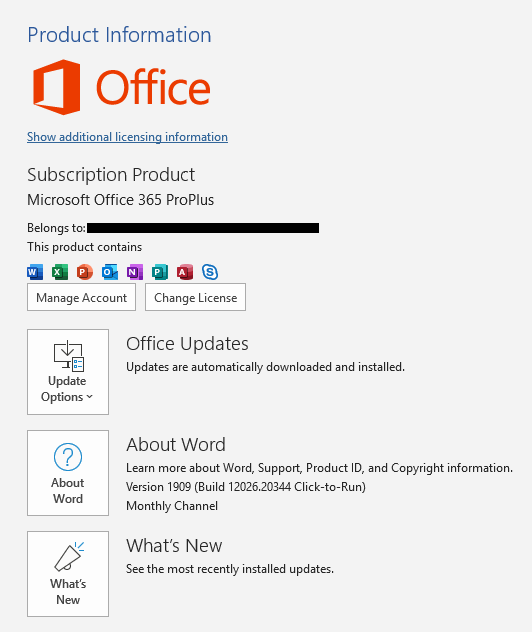
Task: Open Show additional licensing information link
Action: pos(127,137)
